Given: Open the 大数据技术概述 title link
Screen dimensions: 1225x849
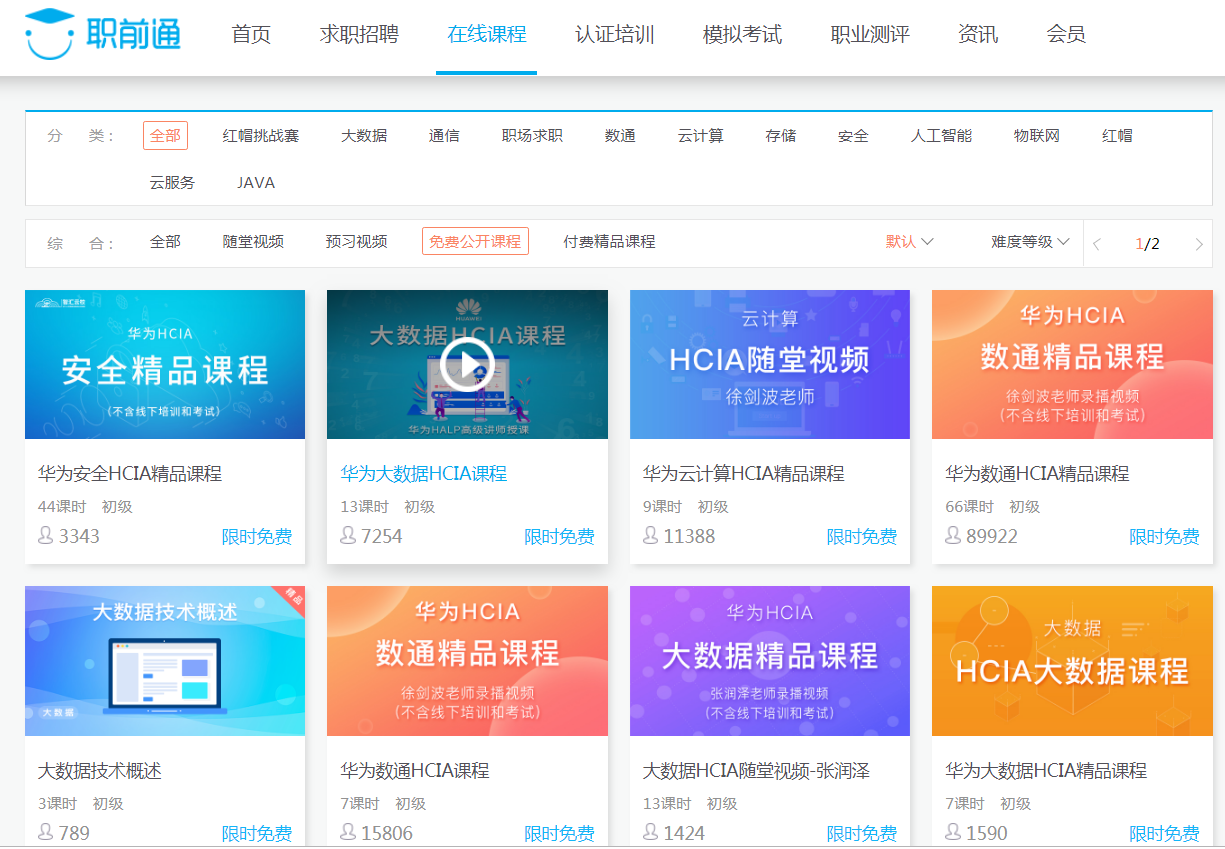Looking at the screenshot, I should pyautogui.click(x=100, y=771).
